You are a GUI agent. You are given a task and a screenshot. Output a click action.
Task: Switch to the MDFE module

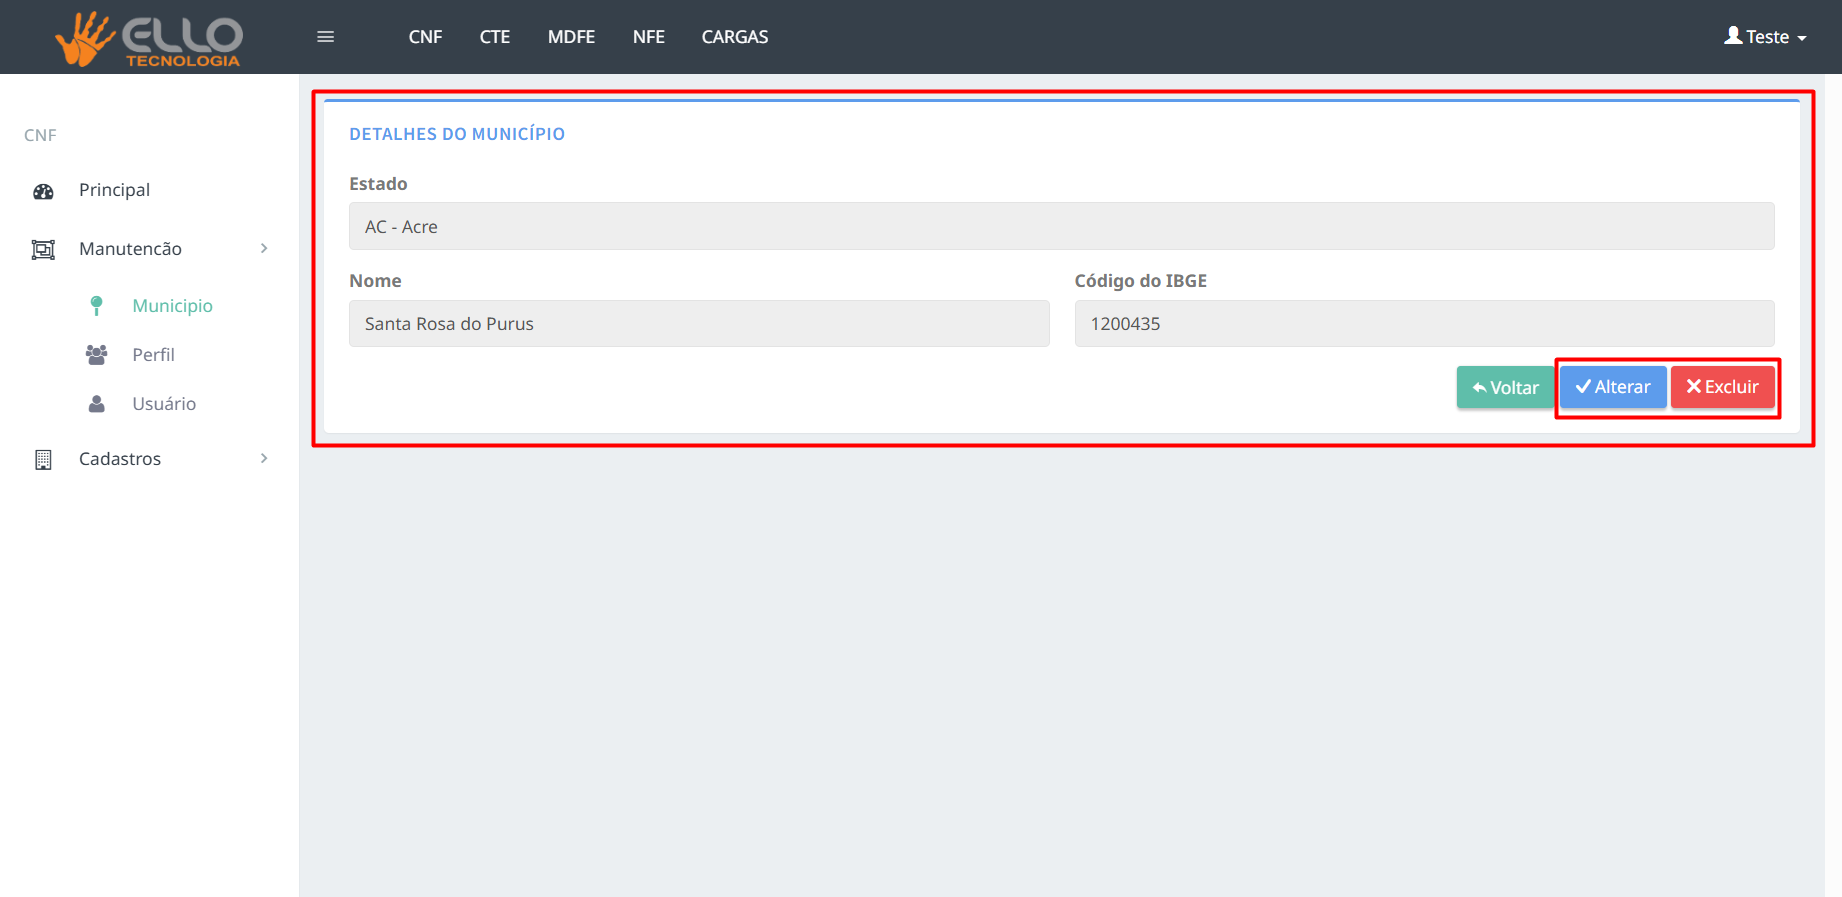(571, 37)
